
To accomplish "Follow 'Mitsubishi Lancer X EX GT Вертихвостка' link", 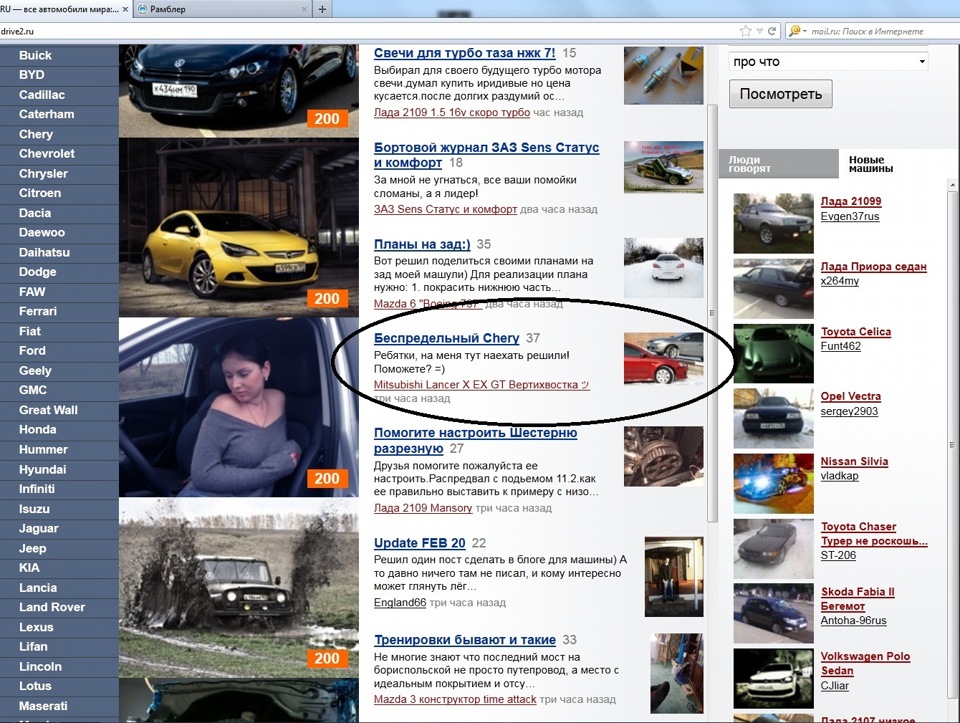I will pyautogui.click(x=481, y=384).
